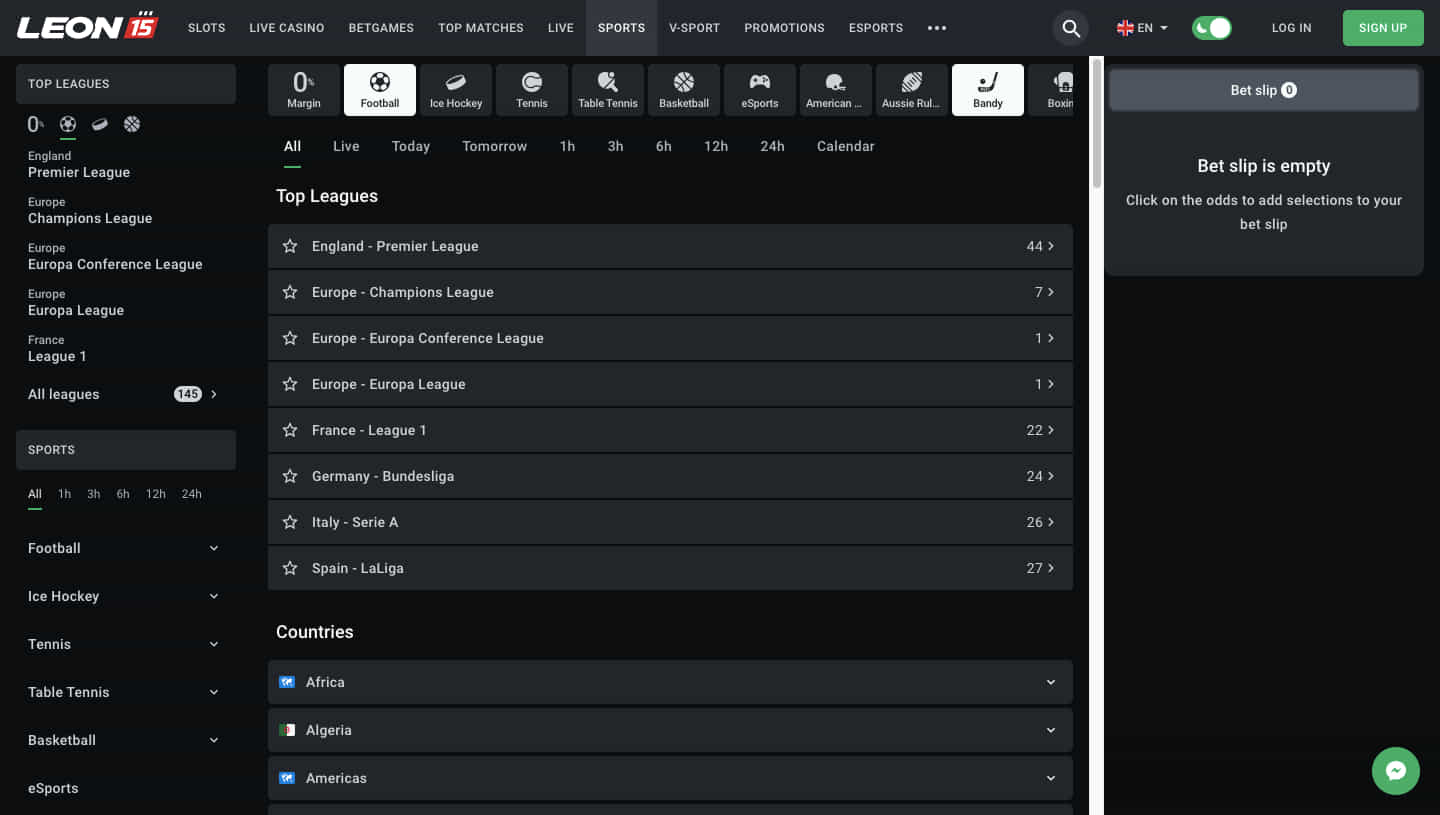Click the football icon under Top Leagues
This screenshot has width=1440, height=815.
(68, 124)
